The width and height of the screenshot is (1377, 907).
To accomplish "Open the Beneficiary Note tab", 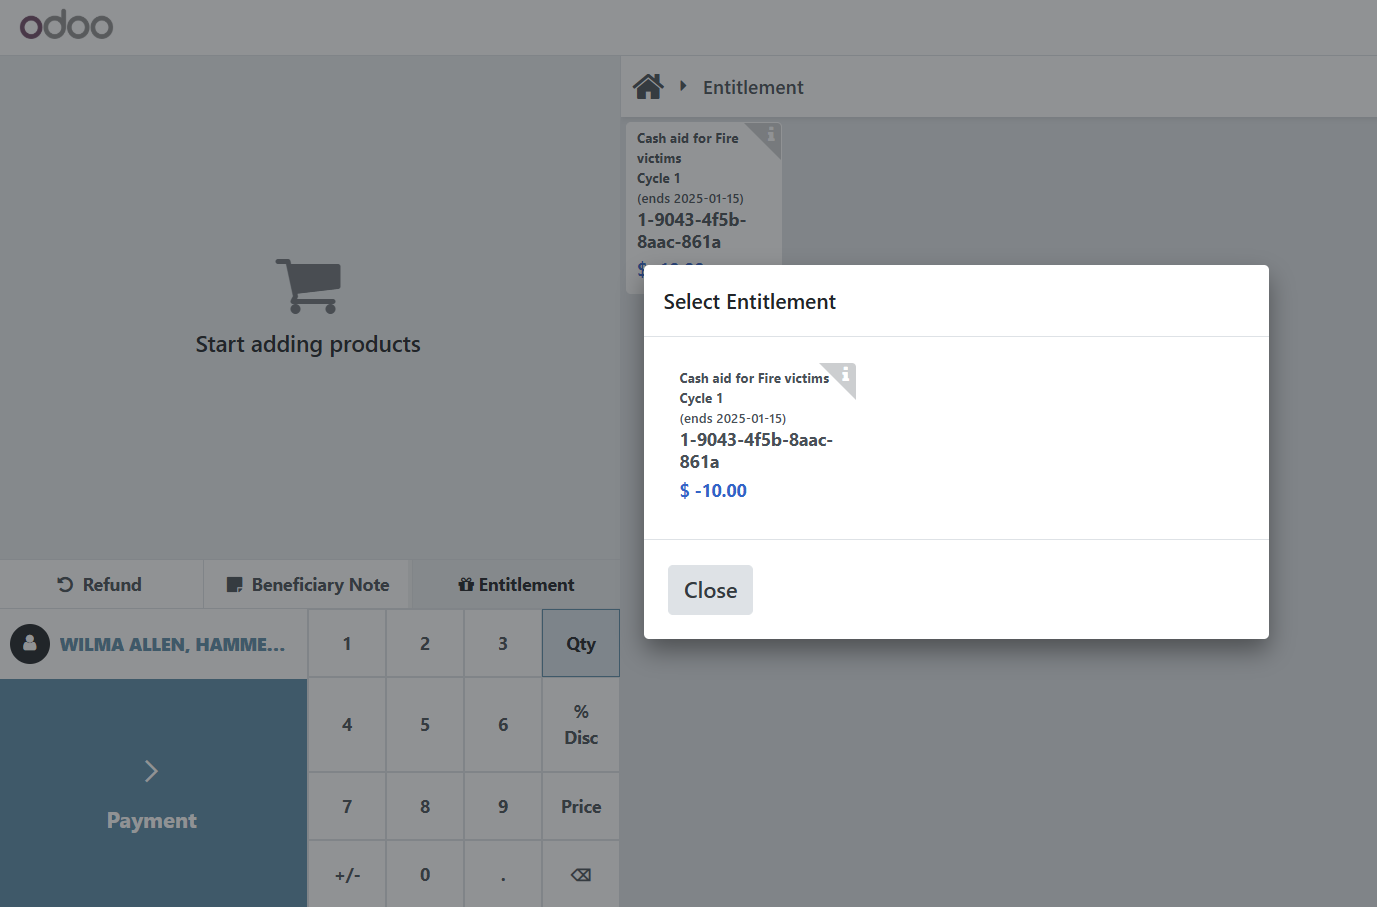I will tap(306, 583).
